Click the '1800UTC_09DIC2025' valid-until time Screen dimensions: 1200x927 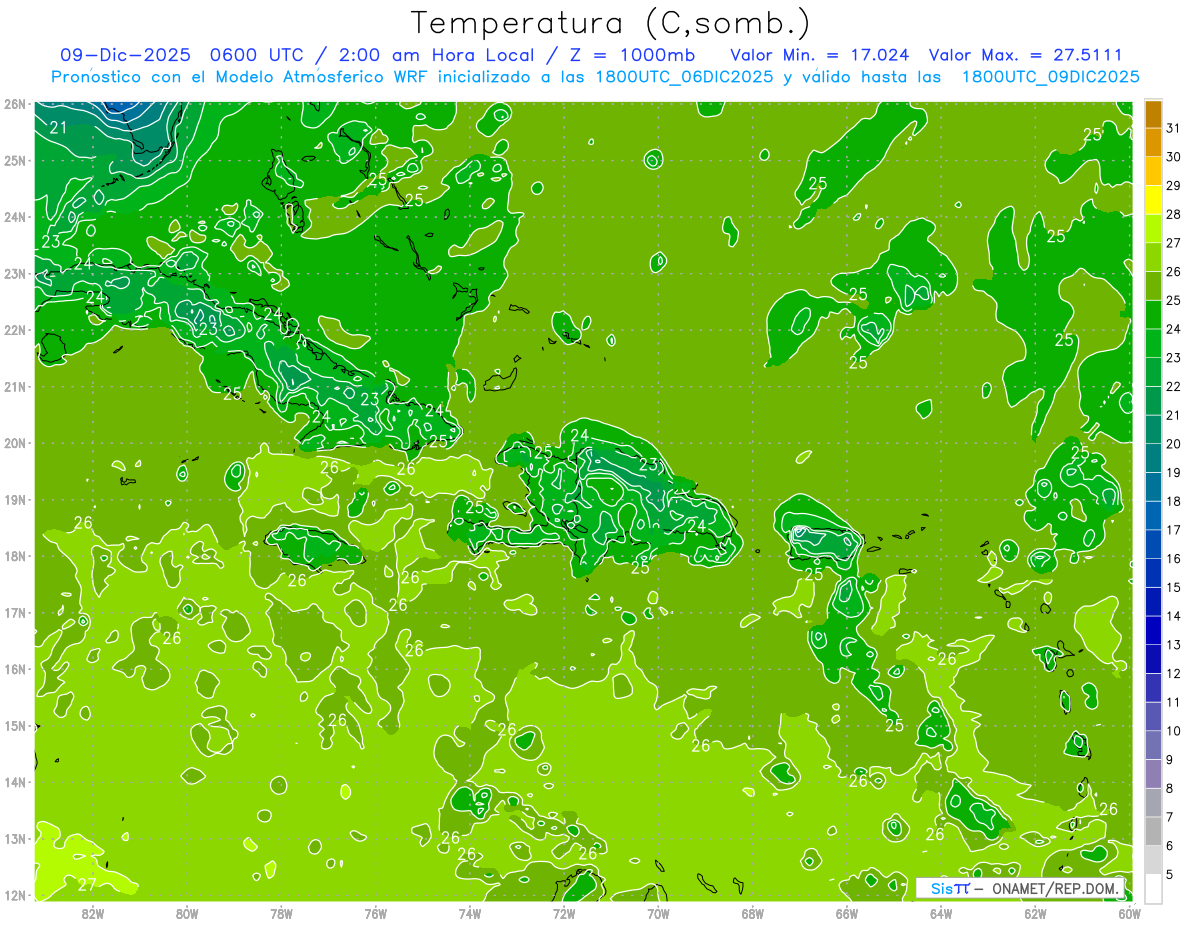pos(1051,76)
